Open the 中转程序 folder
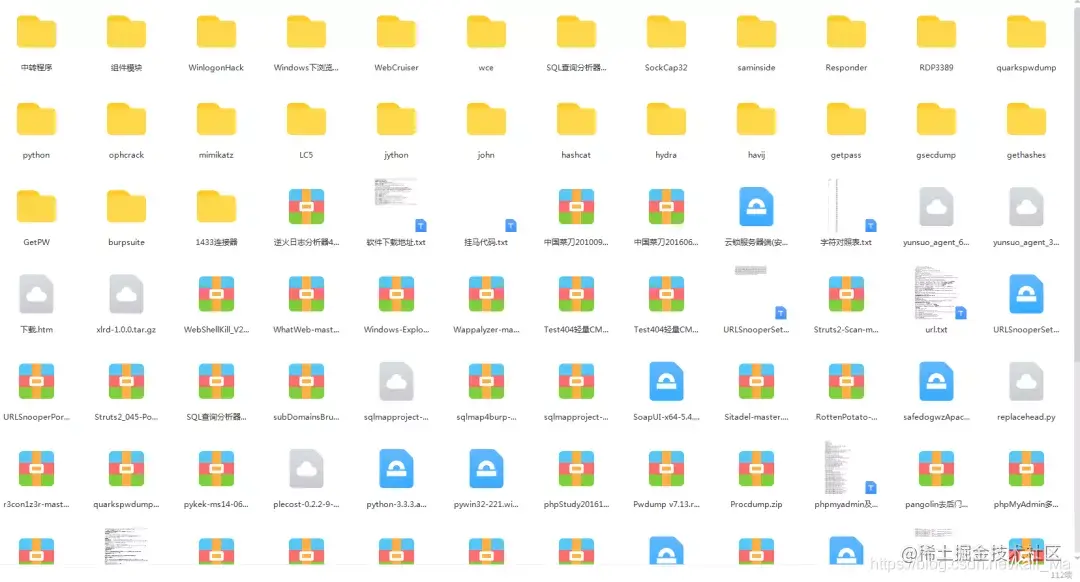Screen dimensions: 1080x582 tap(37, 32)
